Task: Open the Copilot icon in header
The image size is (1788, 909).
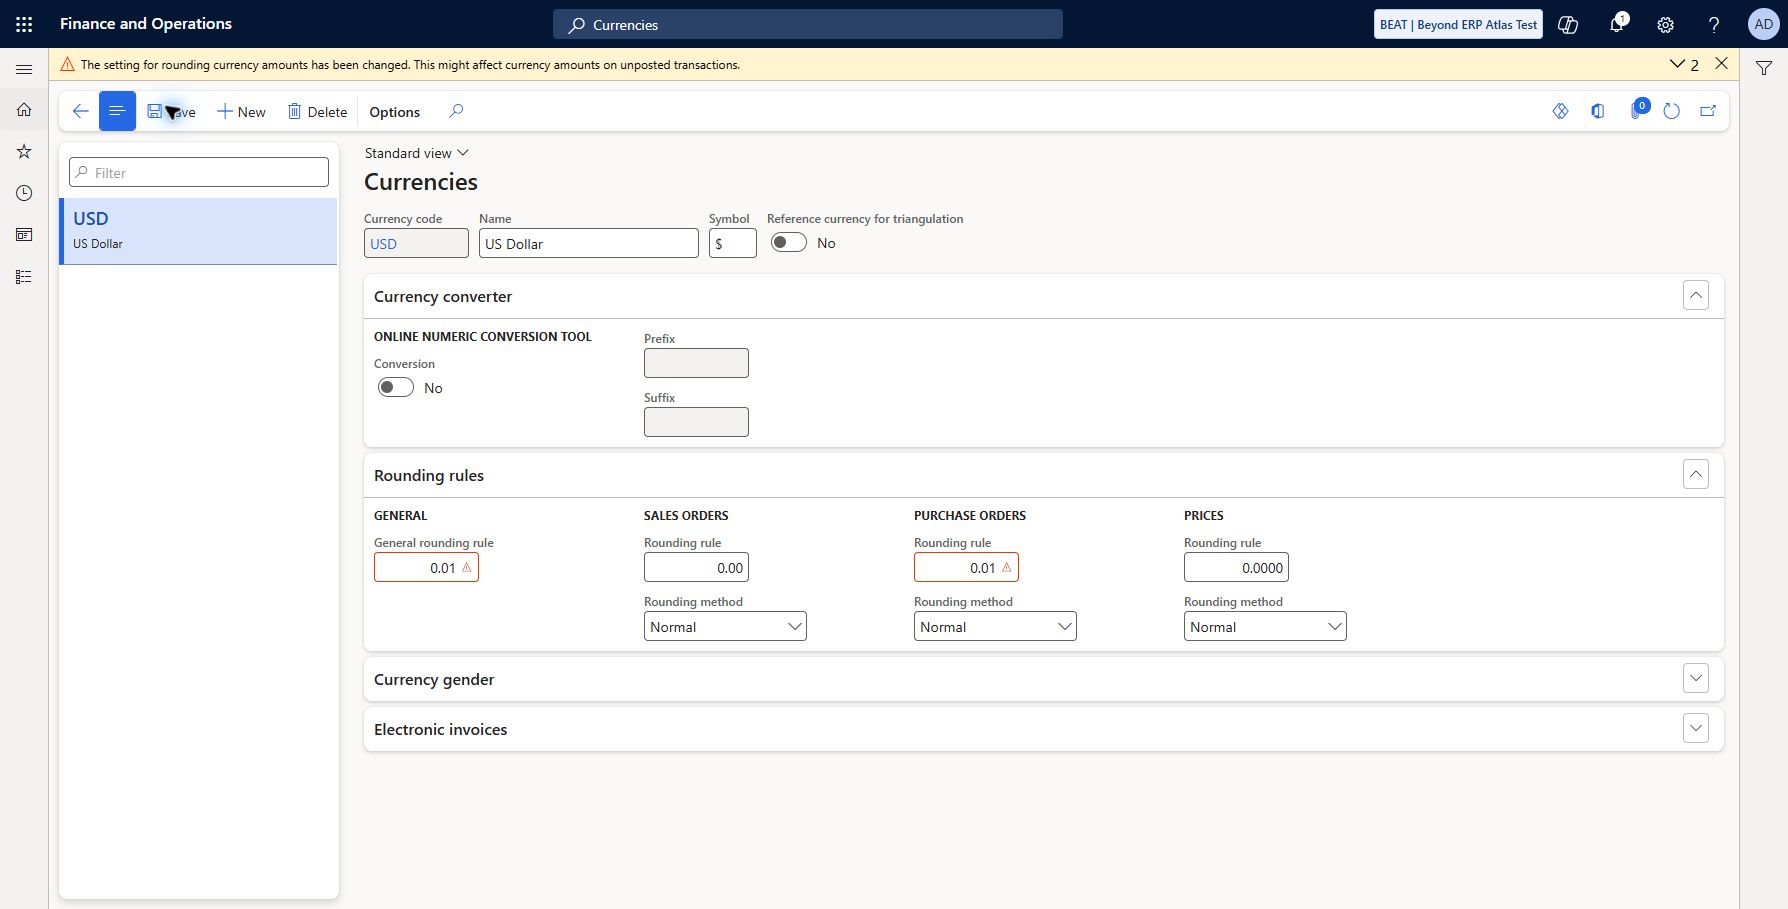Action: tap(1568, 25)
